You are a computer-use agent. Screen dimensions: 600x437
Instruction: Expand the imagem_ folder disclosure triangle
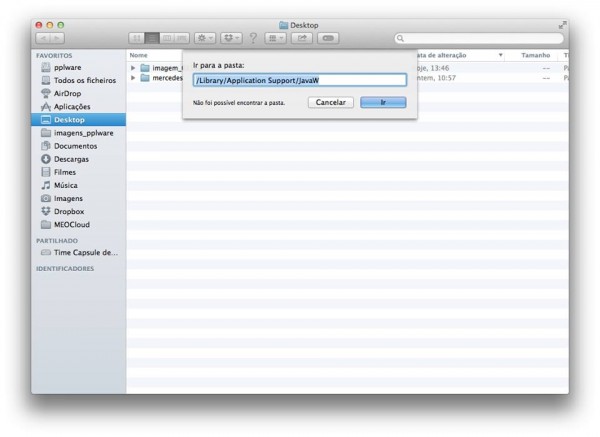pyautogui.click(x=133, y=68)
